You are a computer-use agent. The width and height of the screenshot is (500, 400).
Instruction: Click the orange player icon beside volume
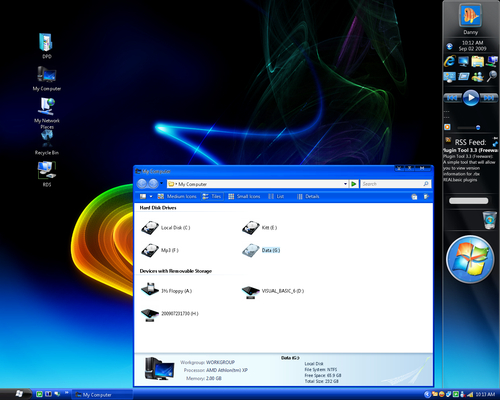(x=447, y=127)
